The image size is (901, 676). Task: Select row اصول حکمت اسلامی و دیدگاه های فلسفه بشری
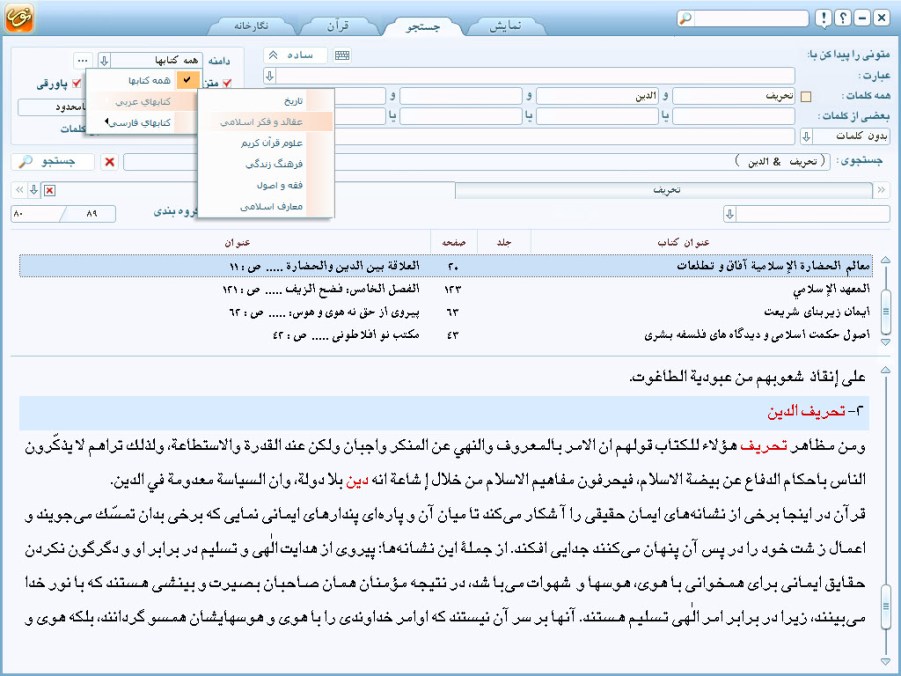click(445, 335)
